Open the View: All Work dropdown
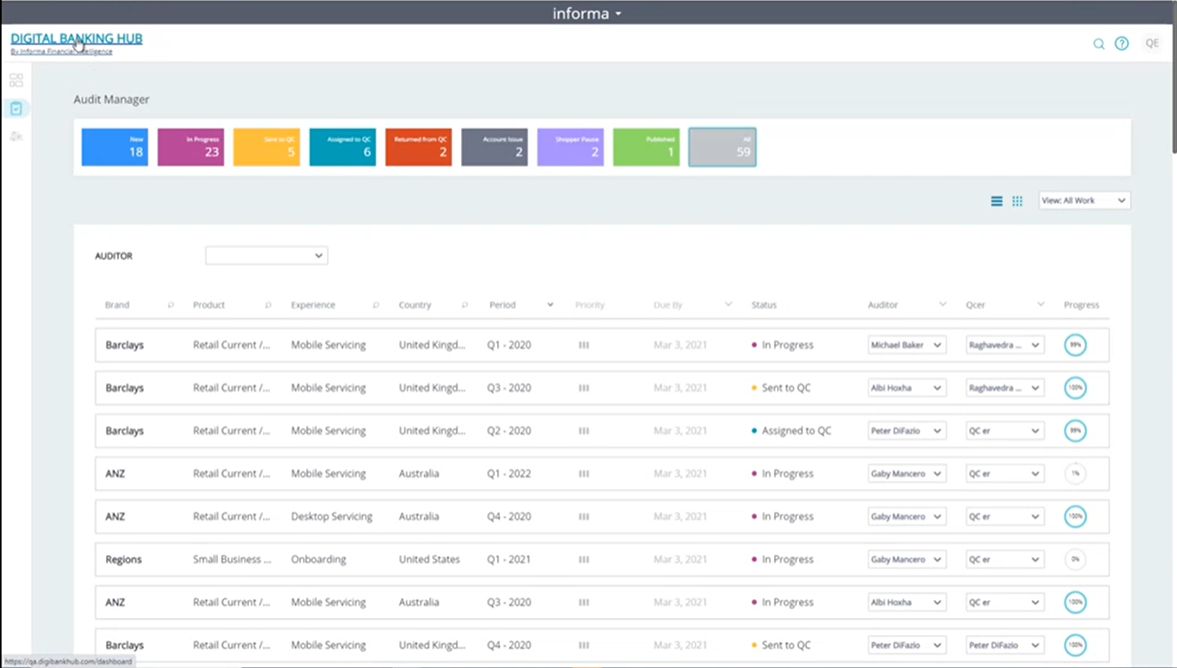The width and height of the screenshot is (1177, 668). point(1084,200)
